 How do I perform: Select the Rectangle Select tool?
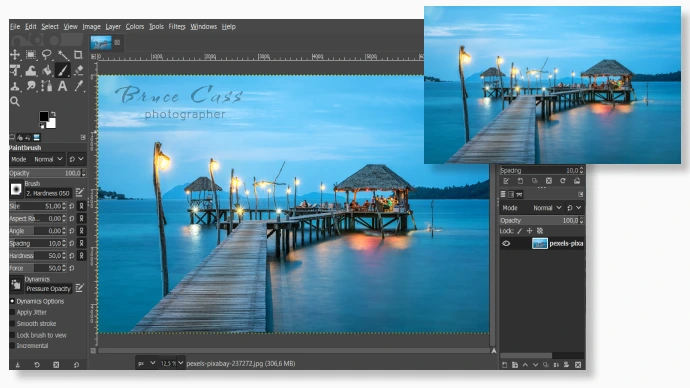click(31, 55)
